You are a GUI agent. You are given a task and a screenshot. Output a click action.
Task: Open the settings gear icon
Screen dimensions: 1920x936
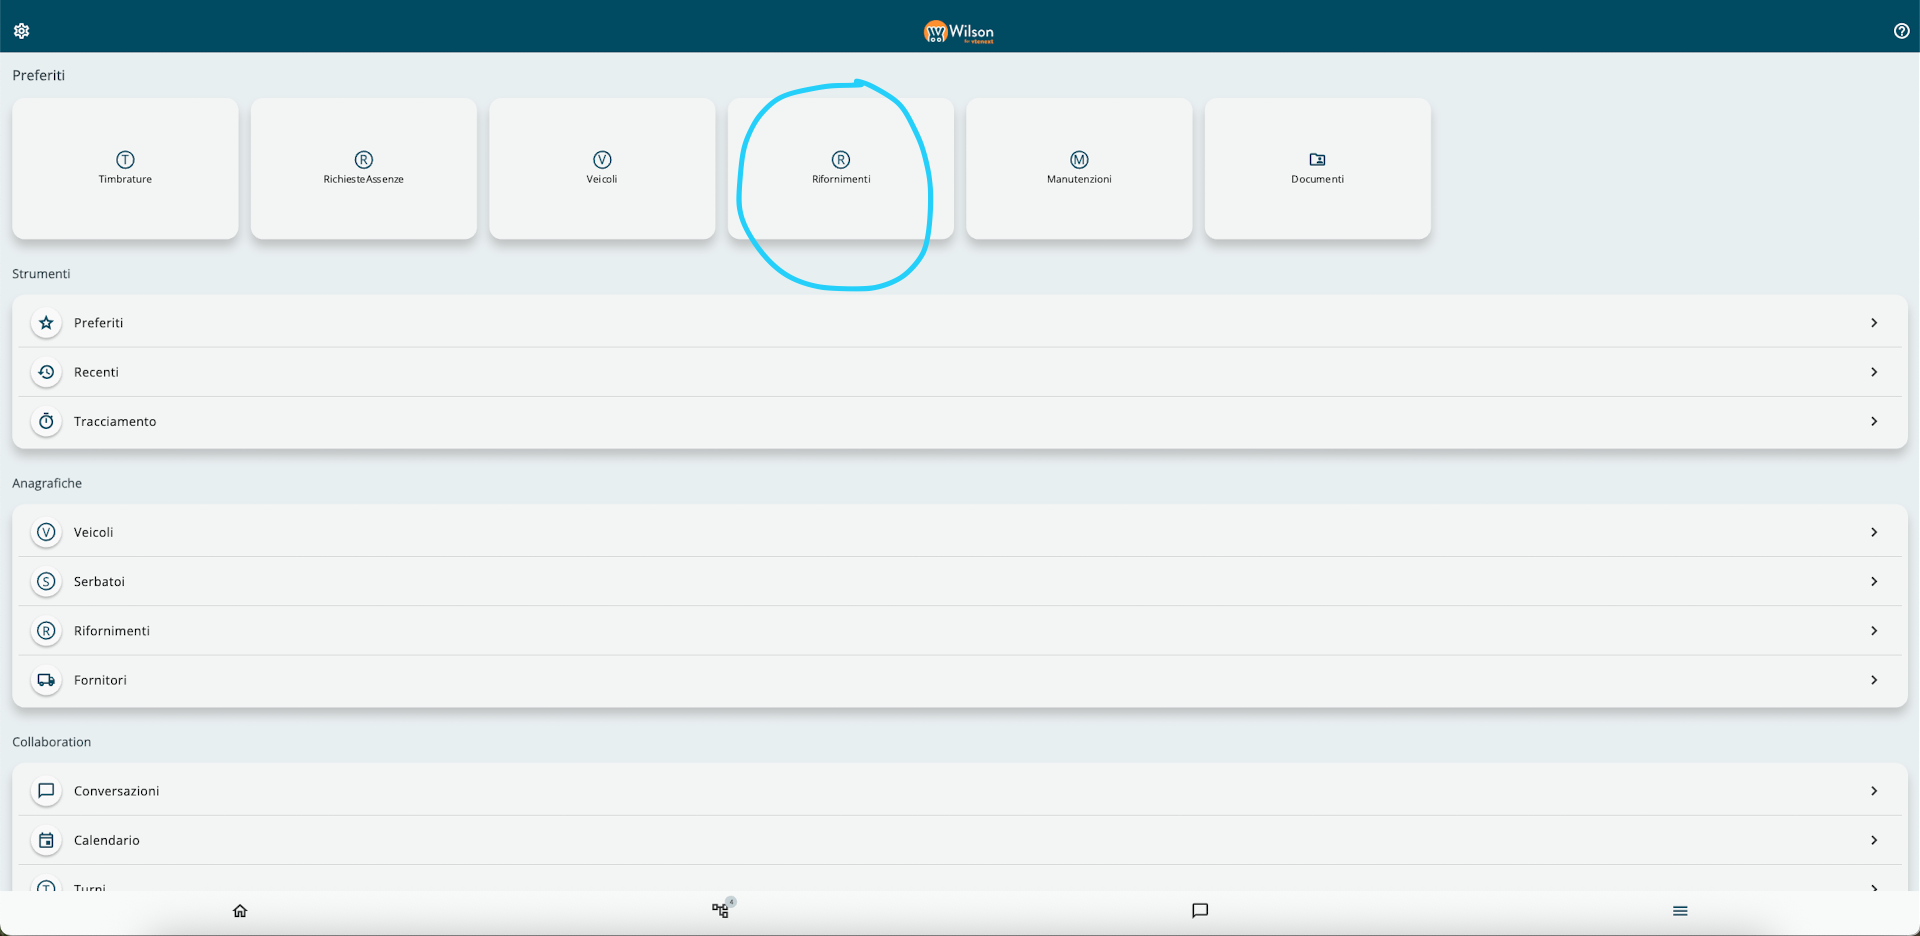point(21,31)
